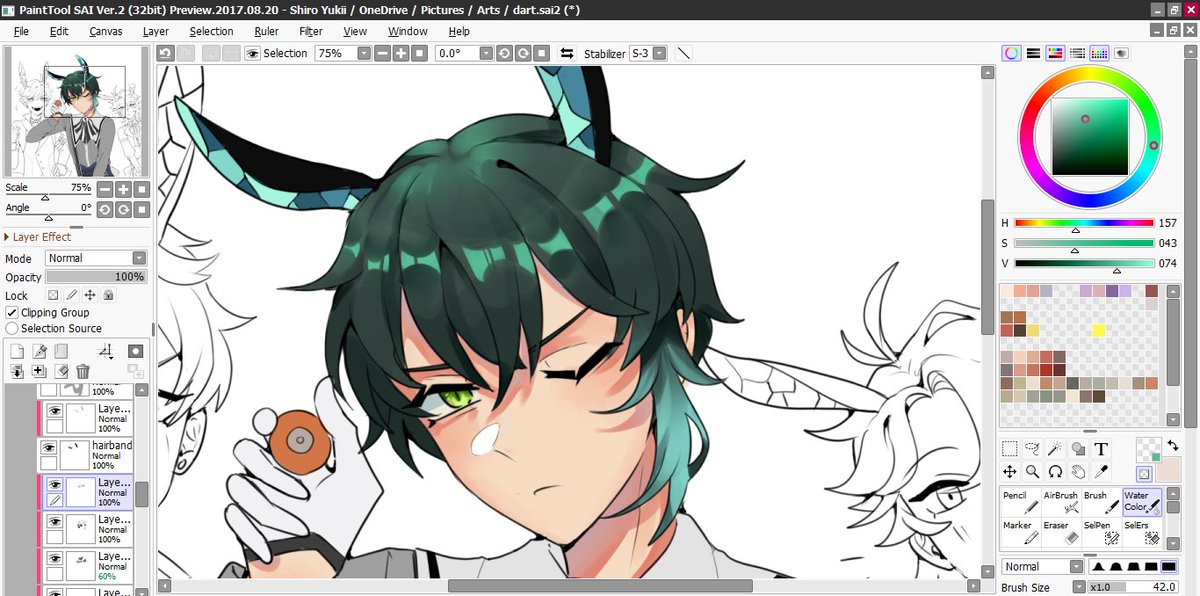1200x596 pixels.
Task: Toggle the Clipping Group checkbox
Action: pyautogui.click(x=12, y=312)
